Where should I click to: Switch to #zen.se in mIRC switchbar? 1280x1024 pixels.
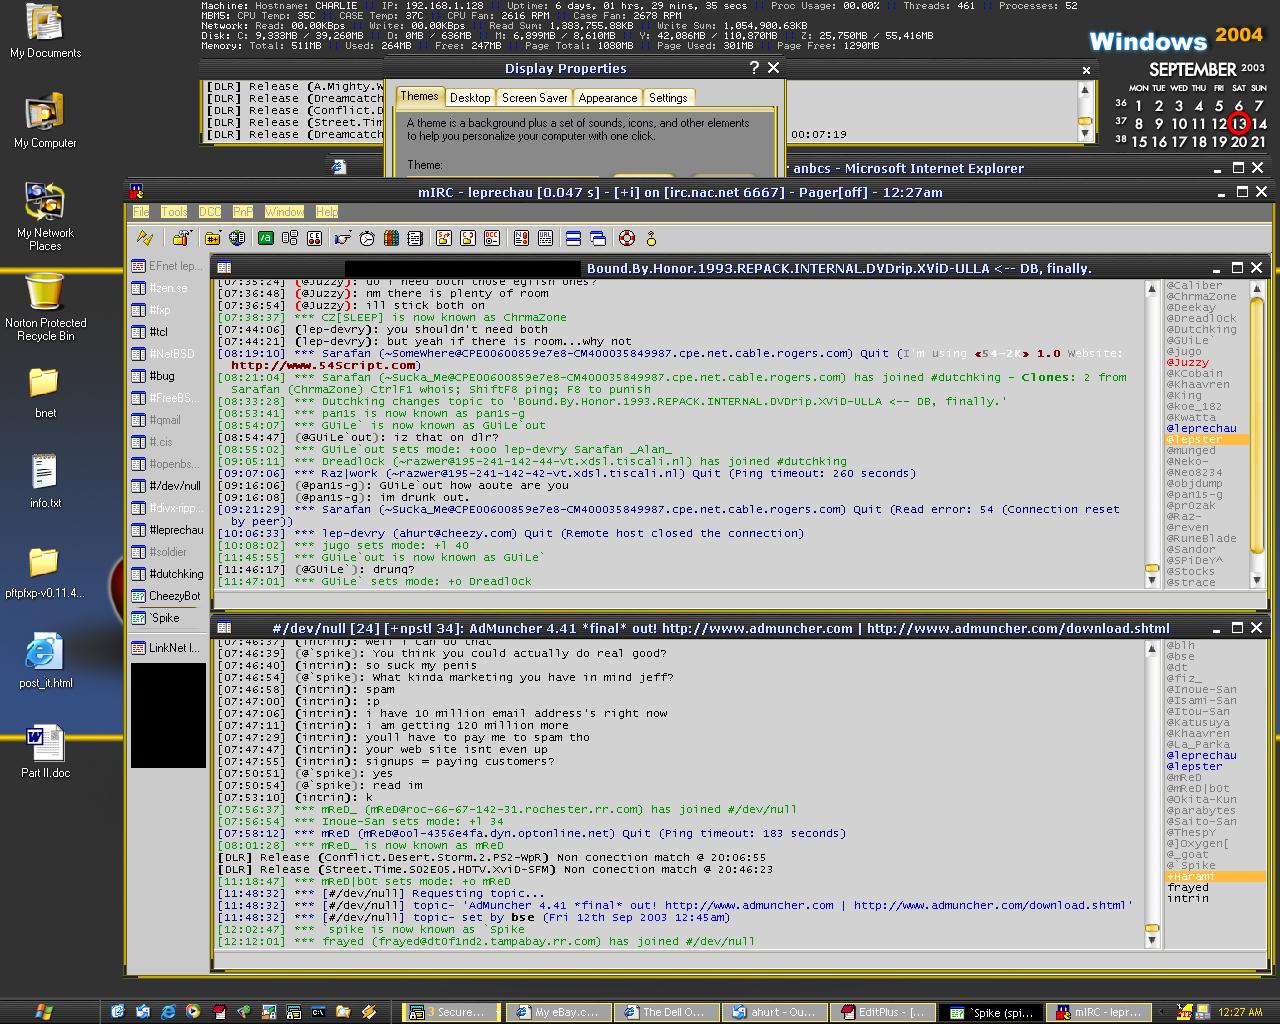click(x=168, y=288)
